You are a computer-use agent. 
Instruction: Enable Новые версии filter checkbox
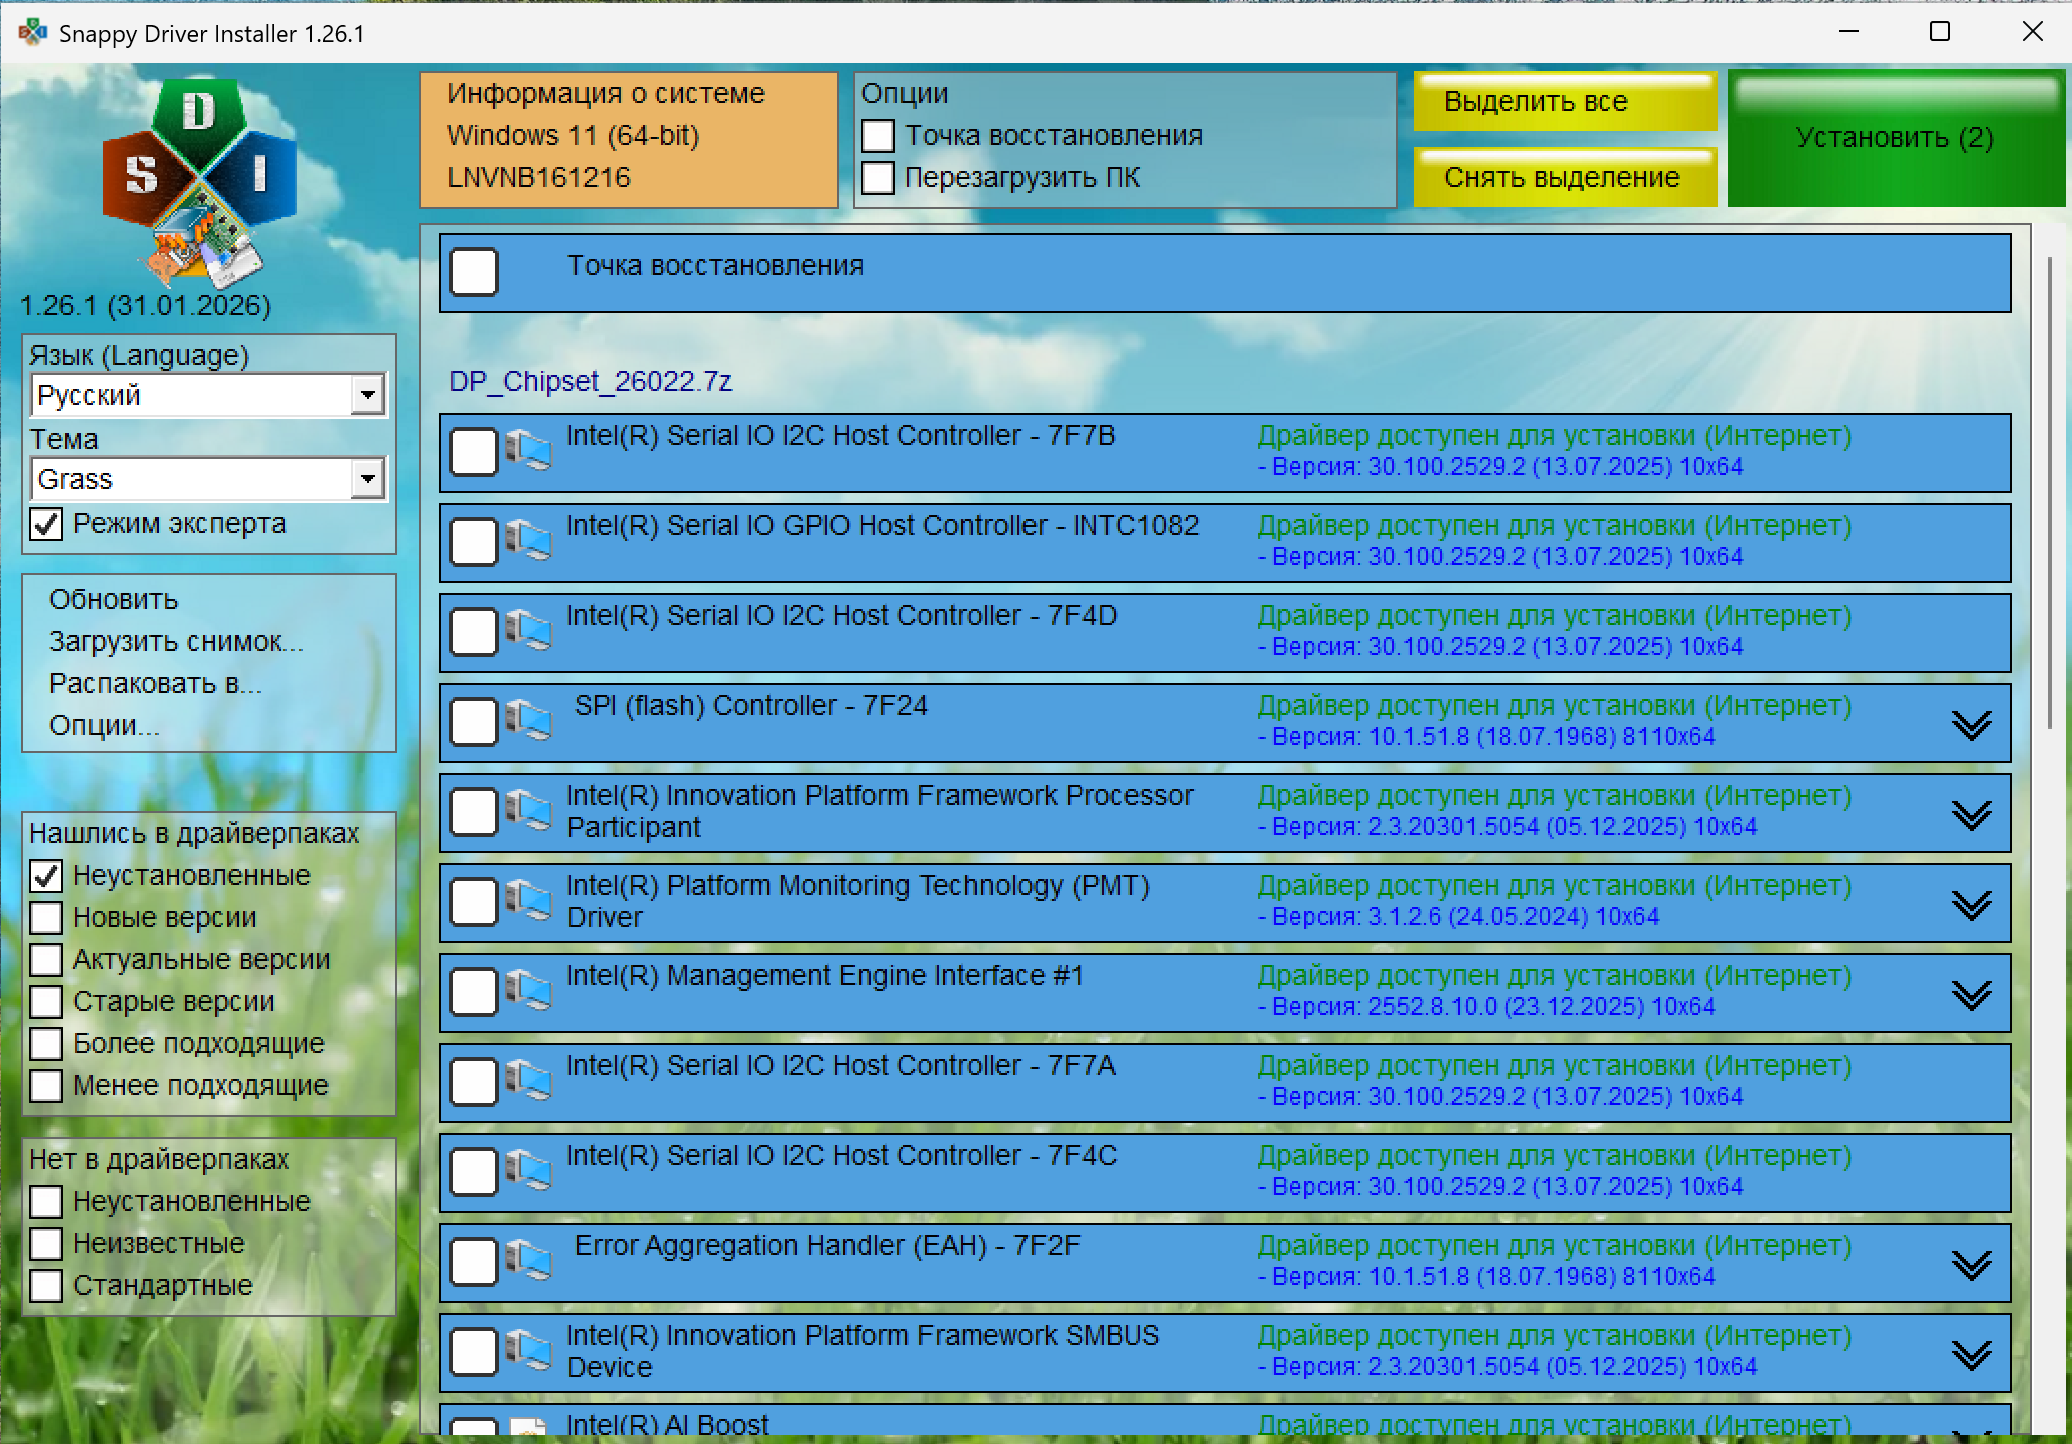46,917
